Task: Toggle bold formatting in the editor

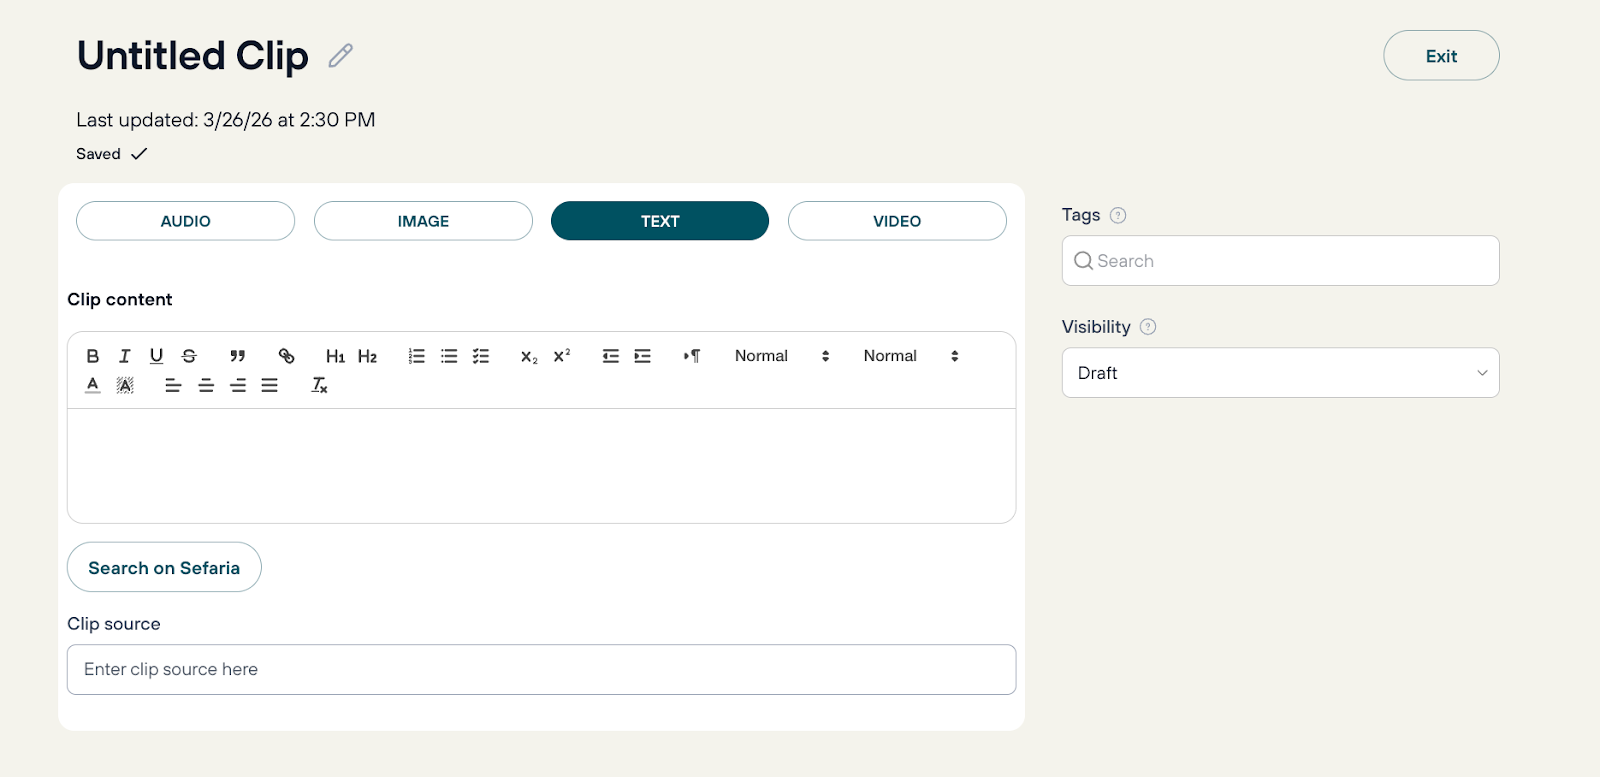Action: pyautogui.click(x=93, y=356)
